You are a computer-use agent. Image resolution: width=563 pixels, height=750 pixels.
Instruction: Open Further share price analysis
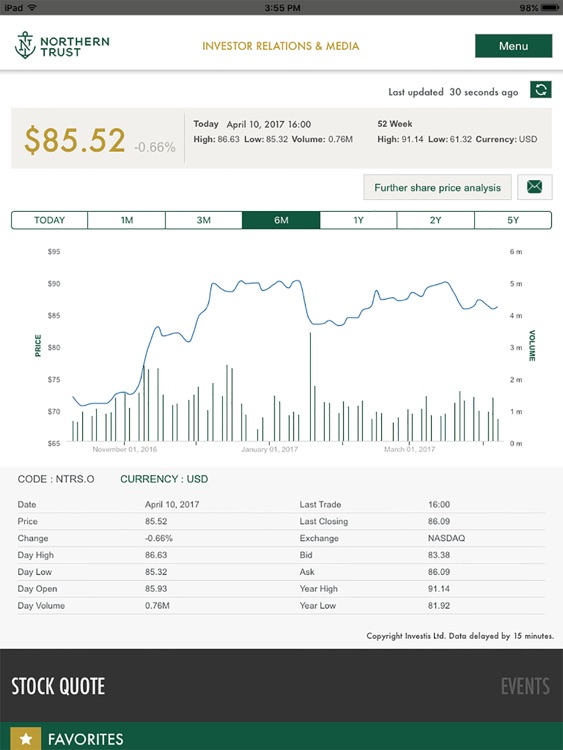click(437, 188)
